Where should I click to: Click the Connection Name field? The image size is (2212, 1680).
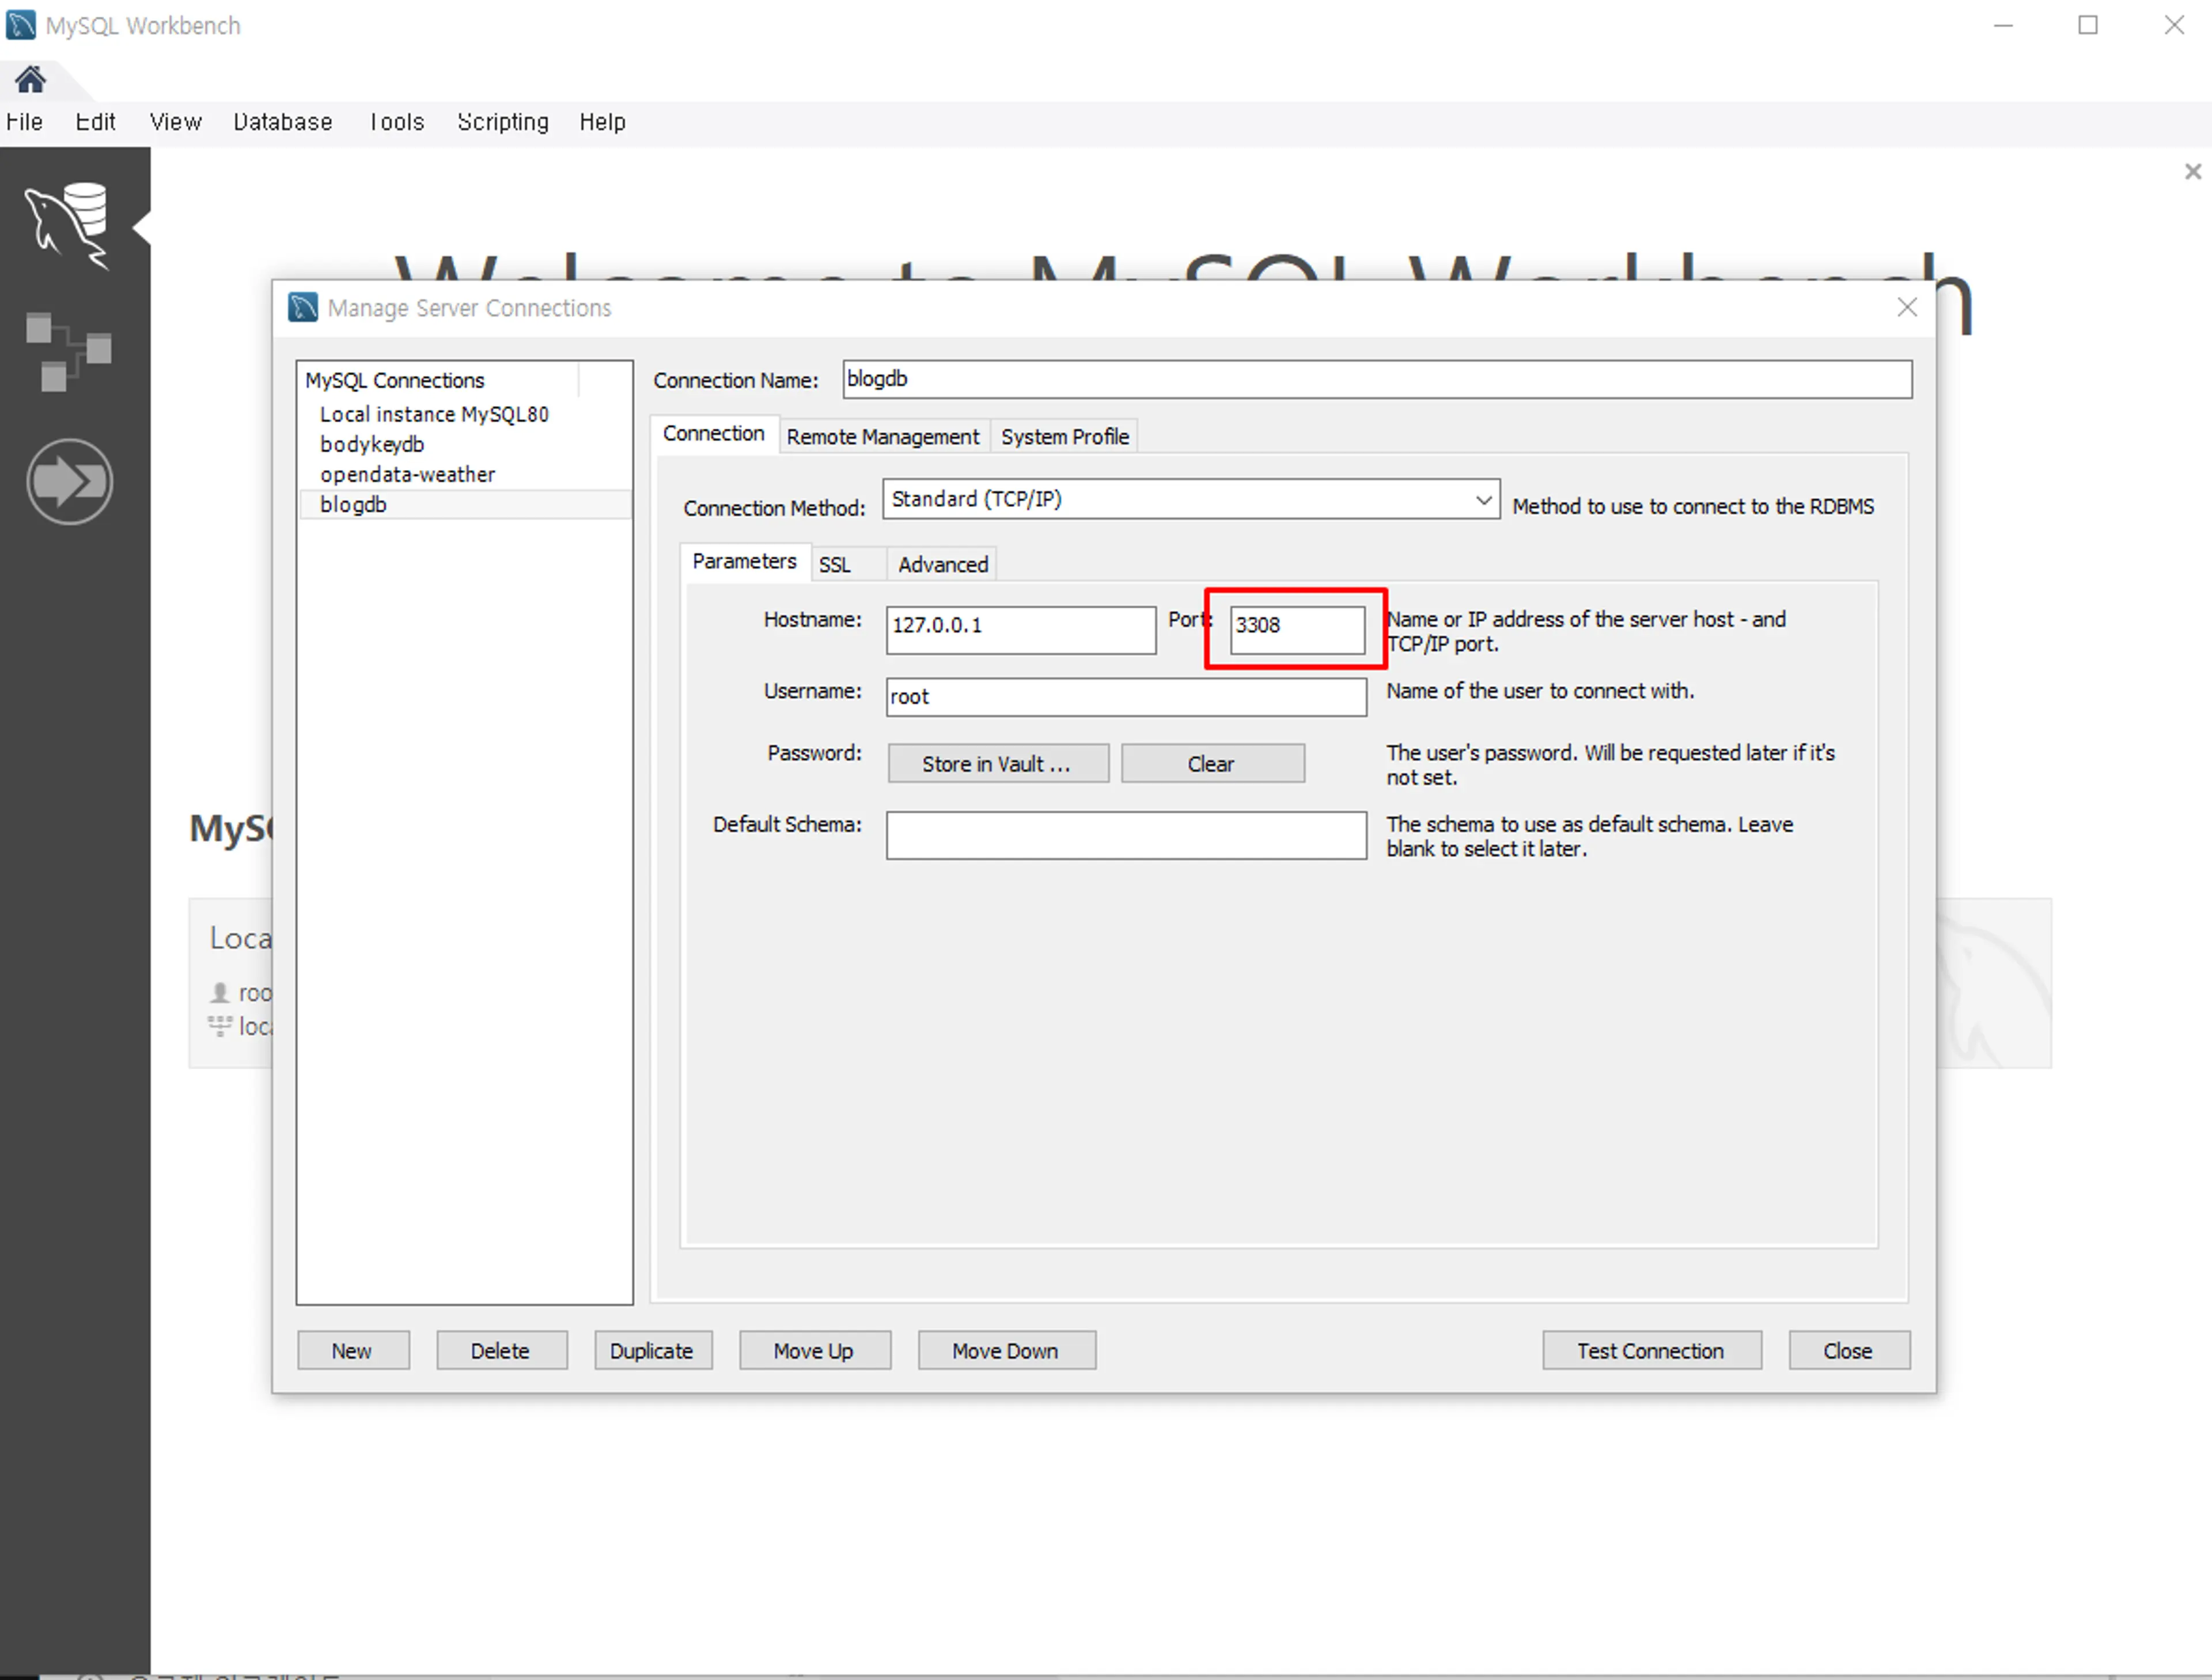(1377, 379)
